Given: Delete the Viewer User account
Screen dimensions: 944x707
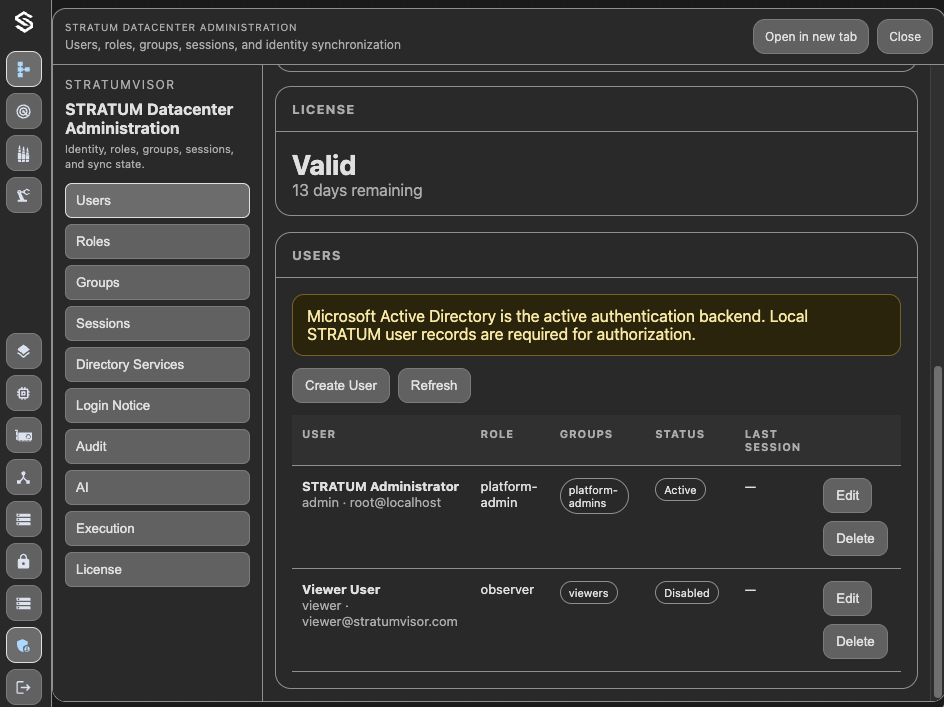Looking at the screenshot, I should point(855,641).
